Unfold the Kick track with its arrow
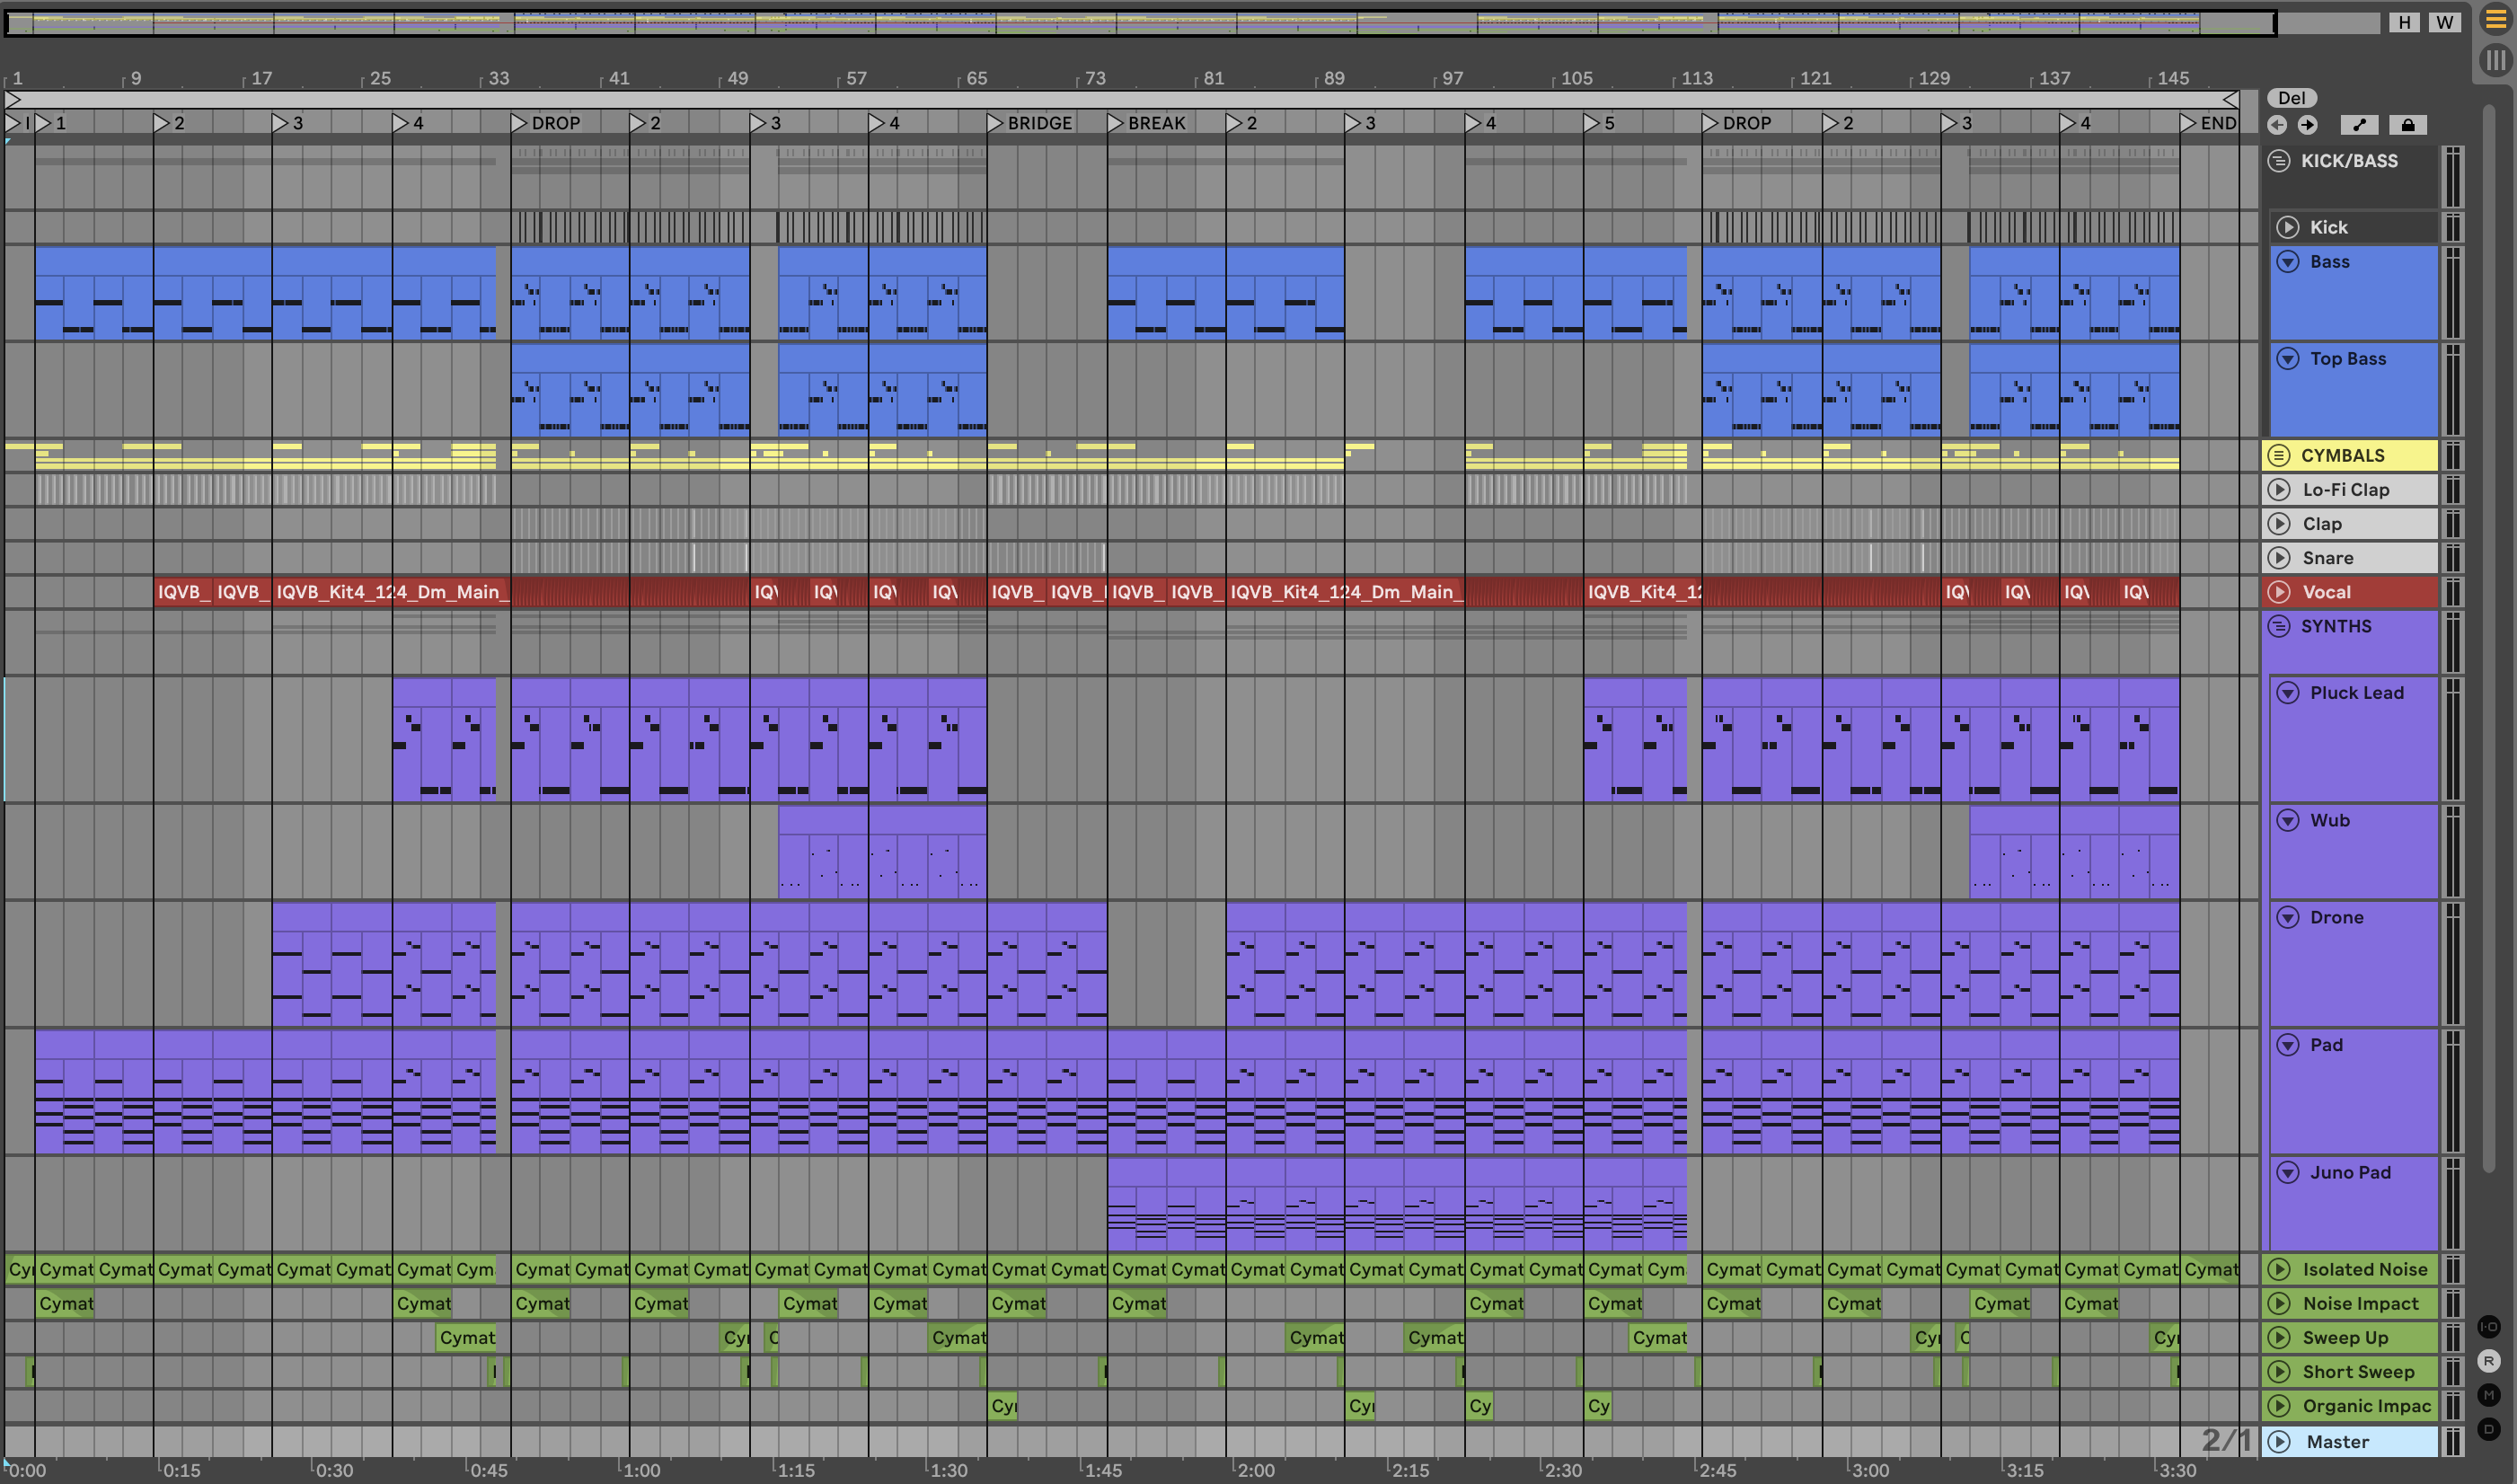The width and height of the screenshot is (2517, 1484). coord(2288,228)
